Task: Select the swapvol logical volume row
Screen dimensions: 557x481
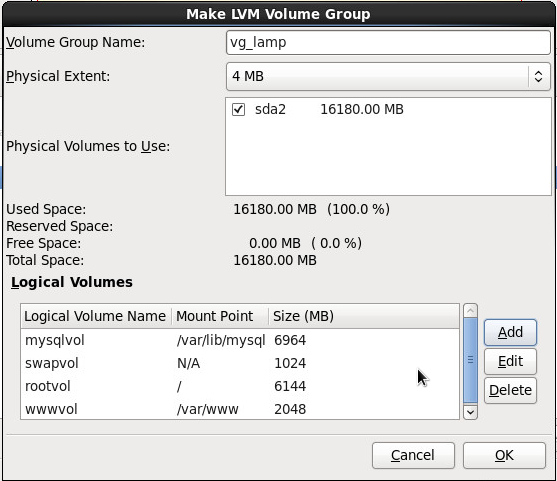Action: pos(240,363)
